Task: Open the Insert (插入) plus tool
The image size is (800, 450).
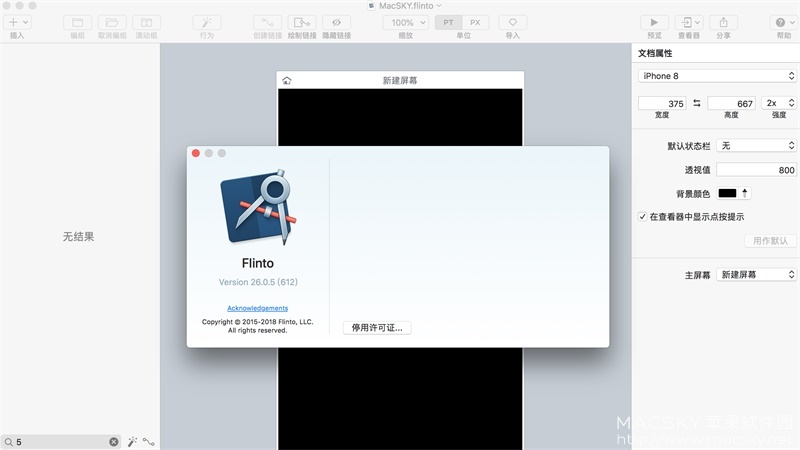Action: (x=14, y=22)
